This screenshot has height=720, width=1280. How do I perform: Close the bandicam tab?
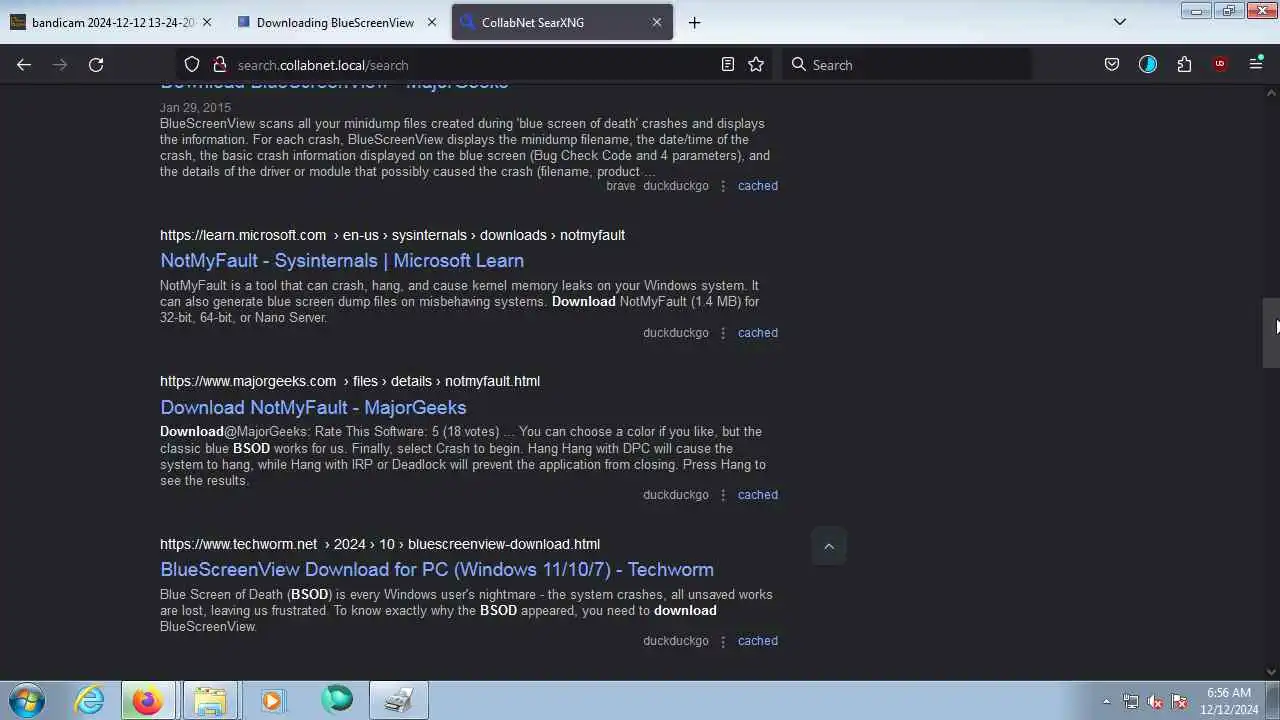207,22
